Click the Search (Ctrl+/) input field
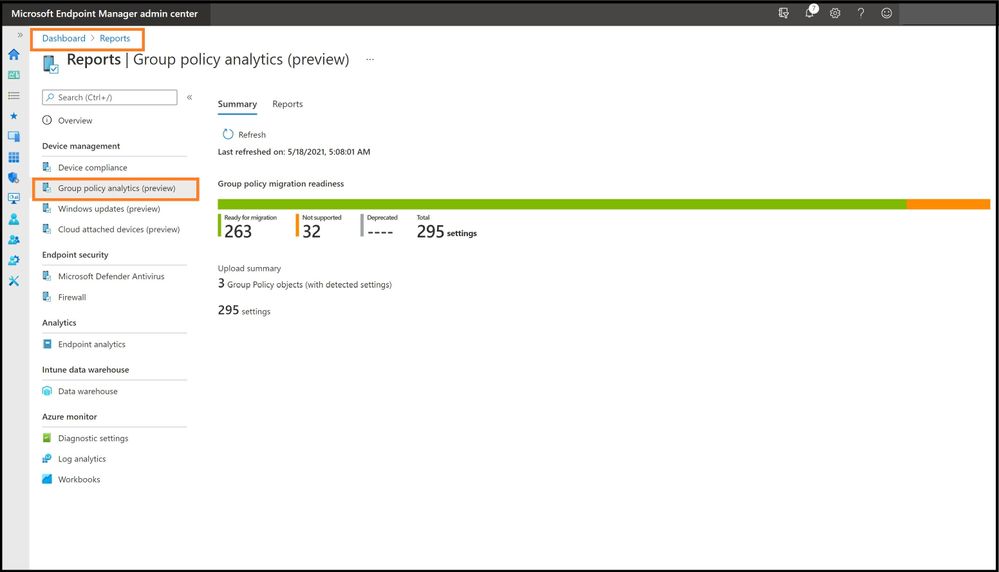 point(110,97)
